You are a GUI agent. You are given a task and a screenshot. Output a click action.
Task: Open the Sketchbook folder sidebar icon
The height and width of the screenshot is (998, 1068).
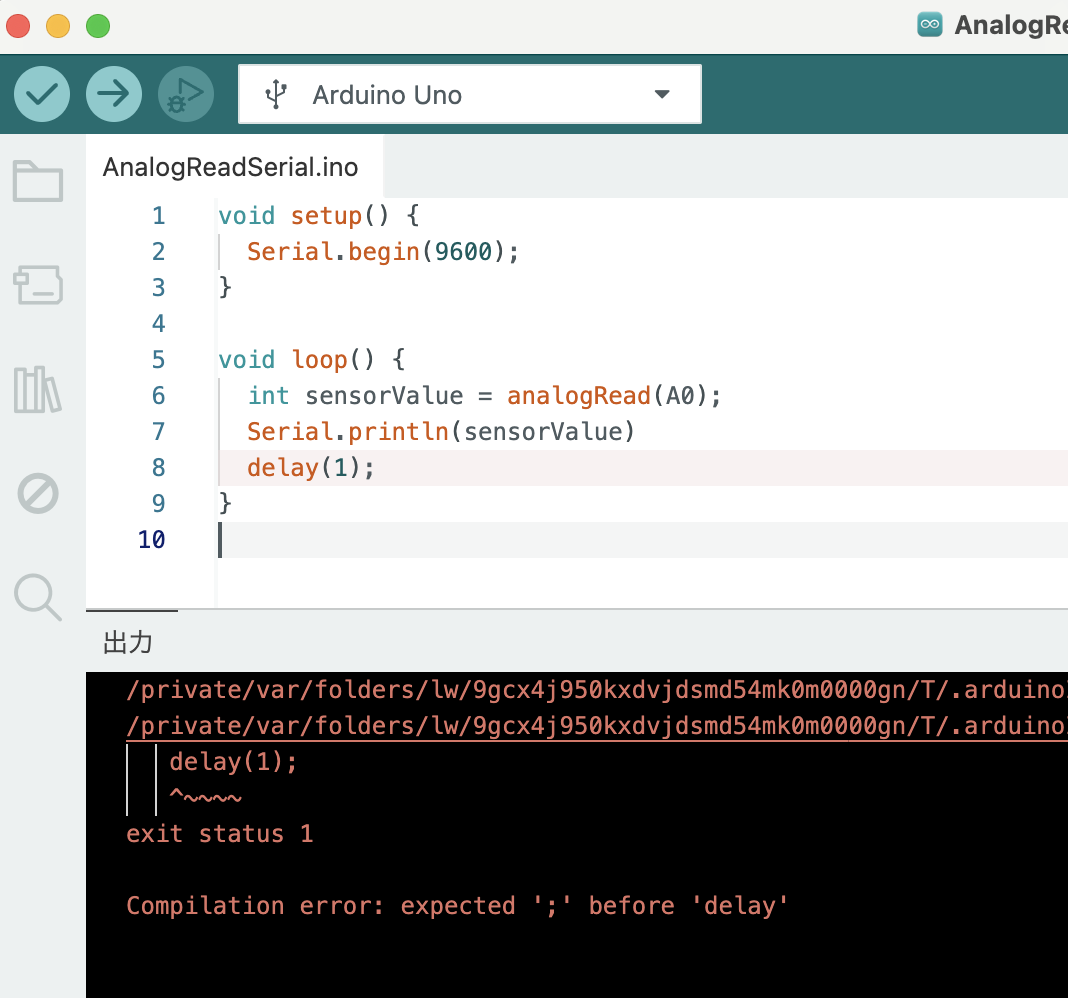38,181
